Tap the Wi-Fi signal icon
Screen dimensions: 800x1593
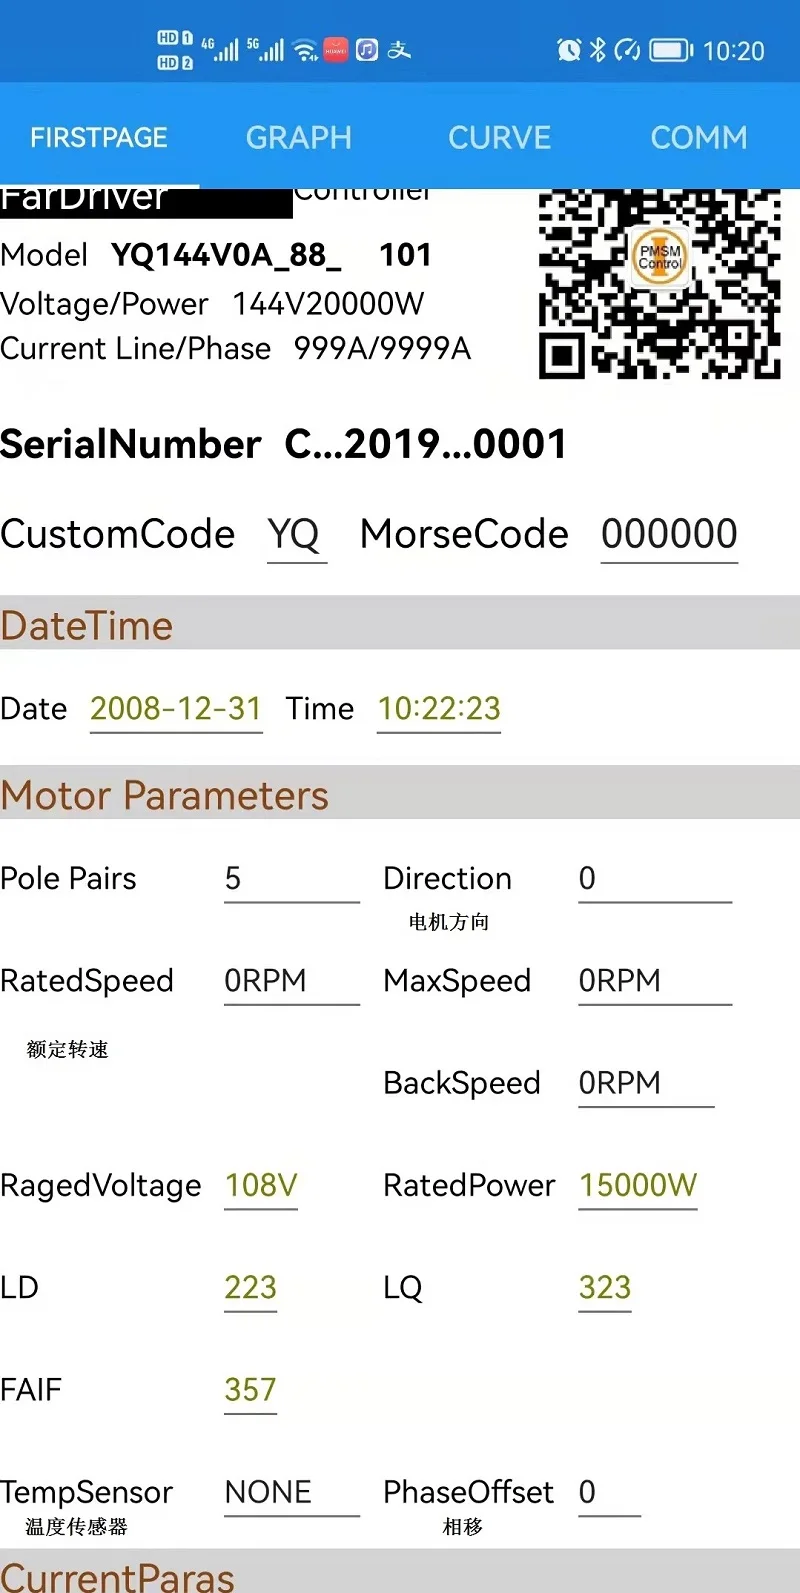point(306,50)
